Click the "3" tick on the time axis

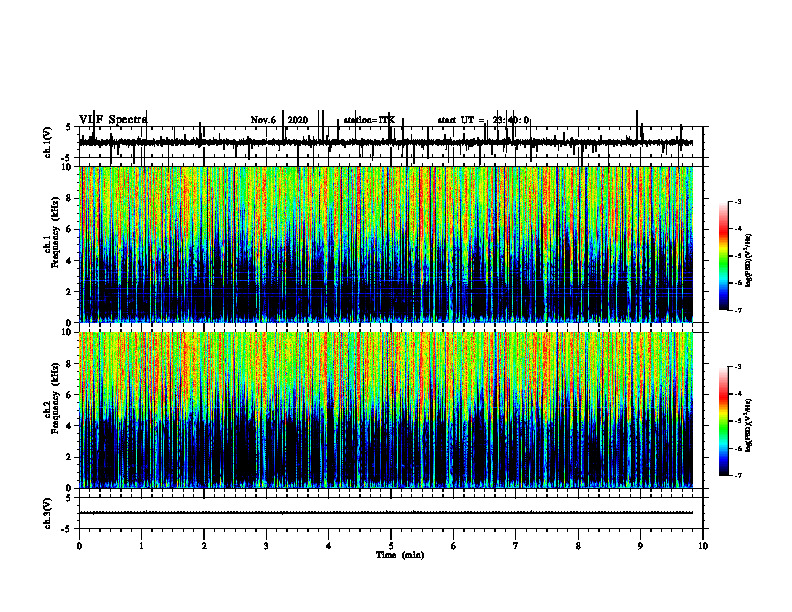pos(266,546)
